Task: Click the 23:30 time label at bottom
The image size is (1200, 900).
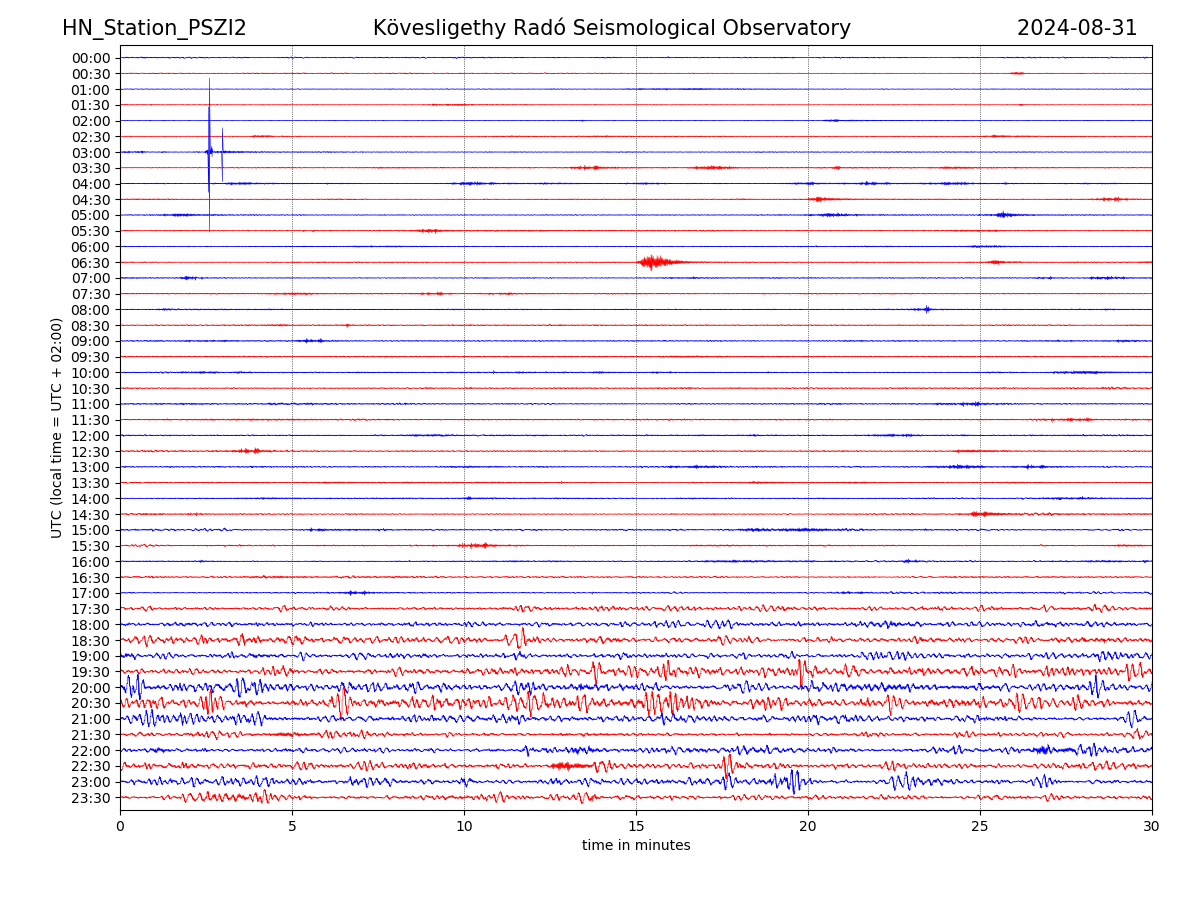Action: coord(91,798)
